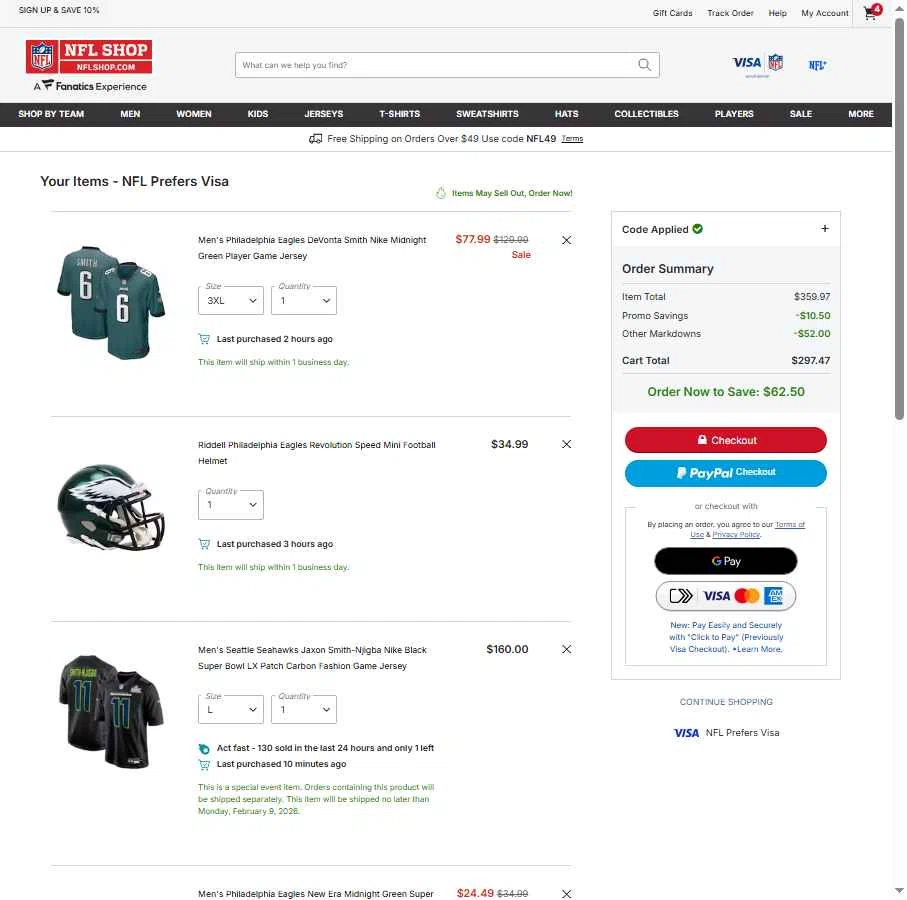Click the NFL Shop logo
Screen dimensions: 907x900
click(89, 57)
